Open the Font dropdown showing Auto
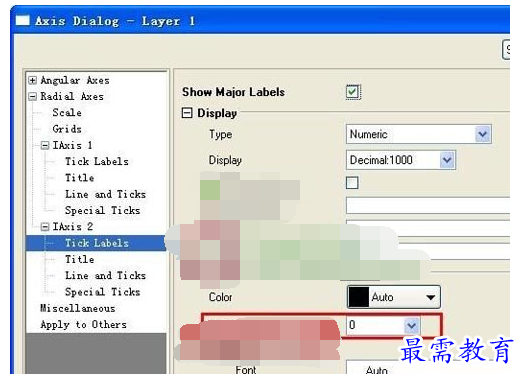The width and height of the screenshot is (522, 382). (x=428, y=368)
